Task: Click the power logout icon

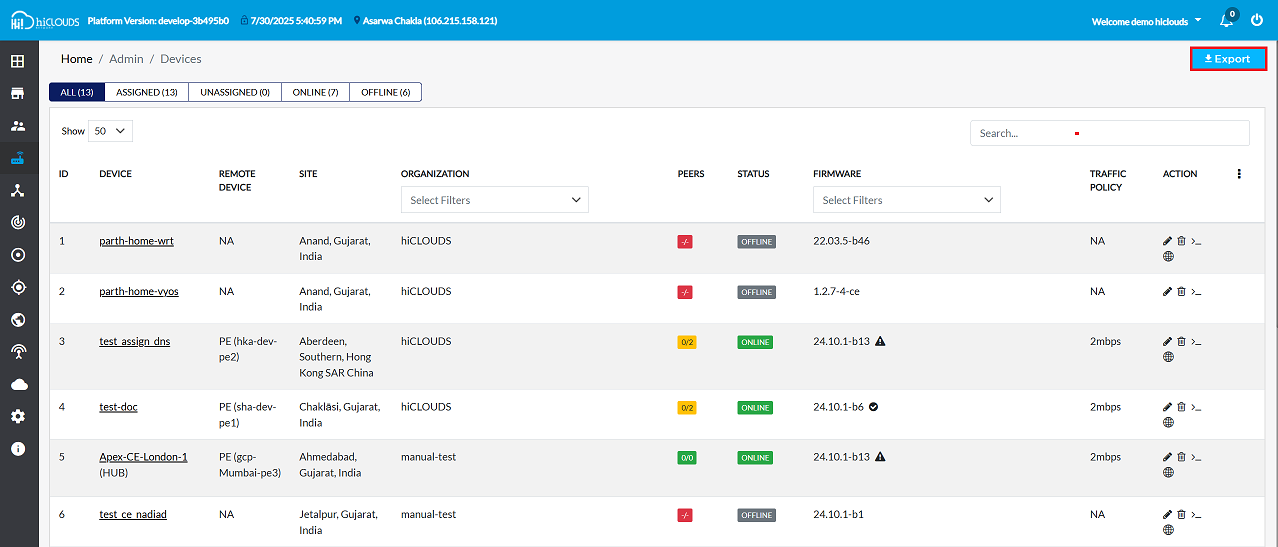Action: pos(1257,21)
